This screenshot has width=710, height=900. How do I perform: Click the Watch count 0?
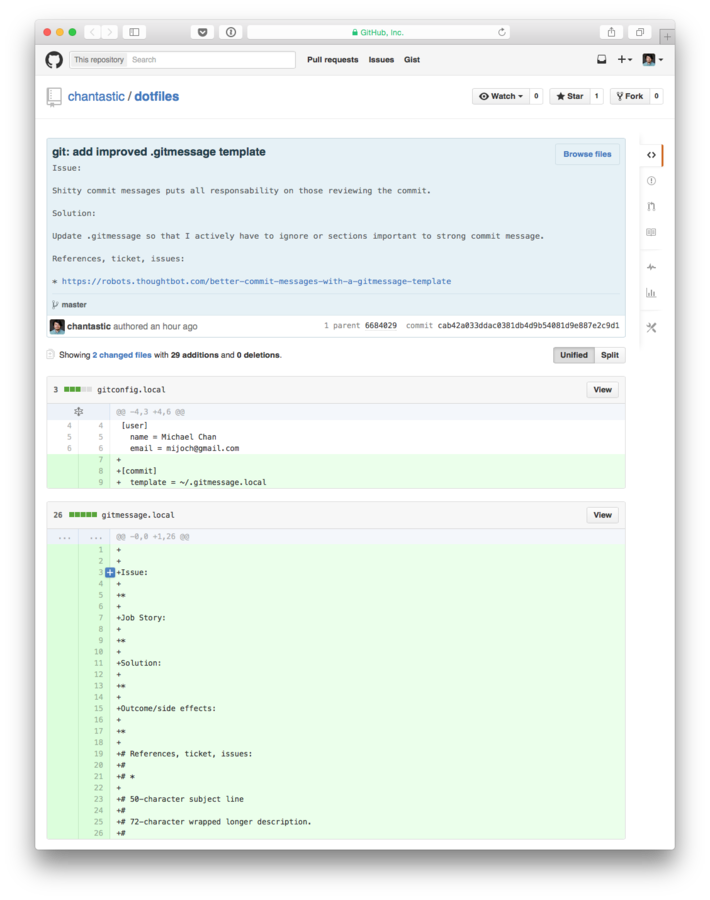tap(536, 96)
